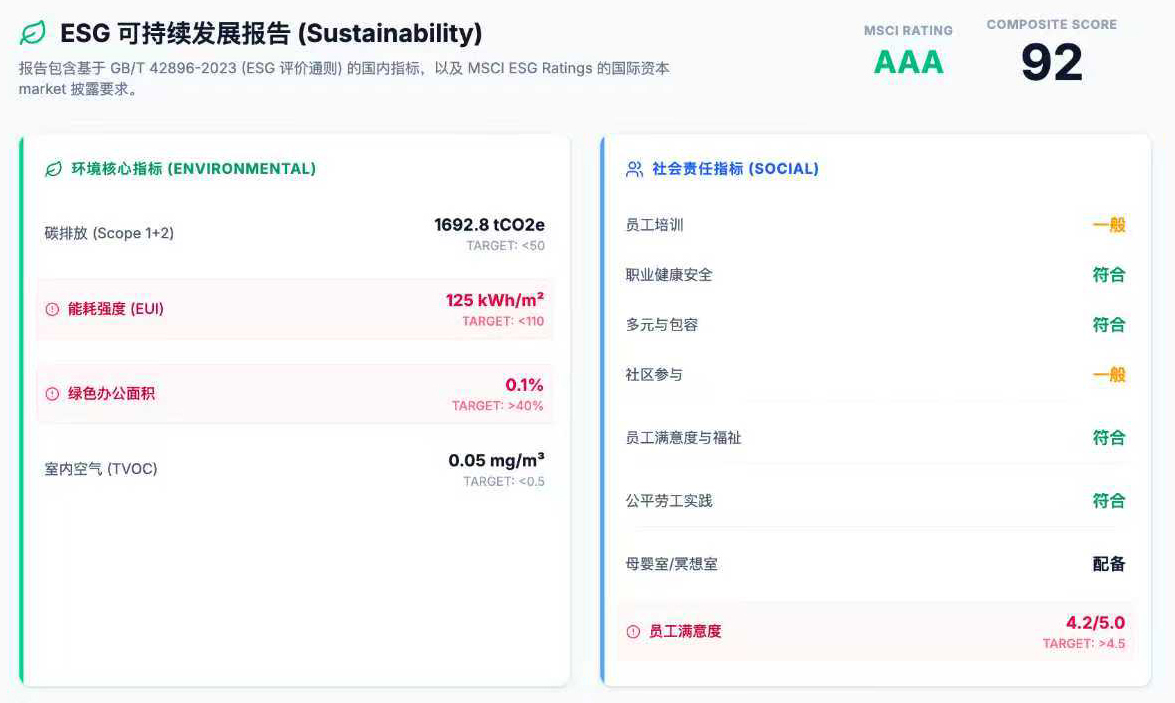Click the 125 kWh/m² energy value
The image size is (1175, 703).
pyautogui.click(x=494, y=300)
